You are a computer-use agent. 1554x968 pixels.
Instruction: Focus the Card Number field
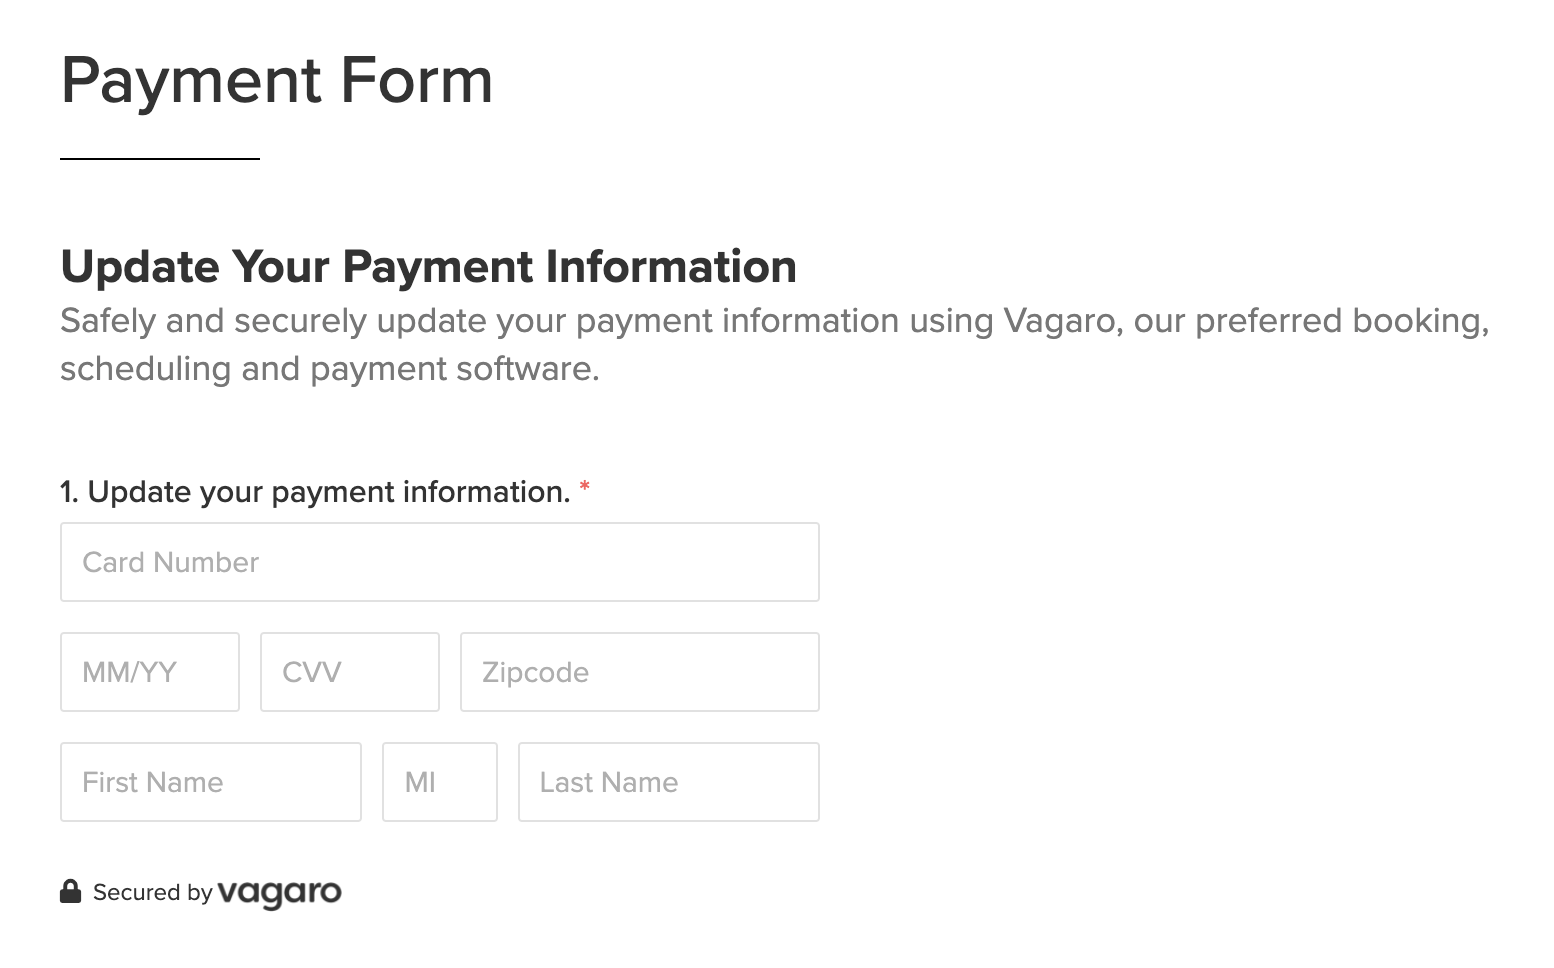pyautogui.click(x=439, y=562)
